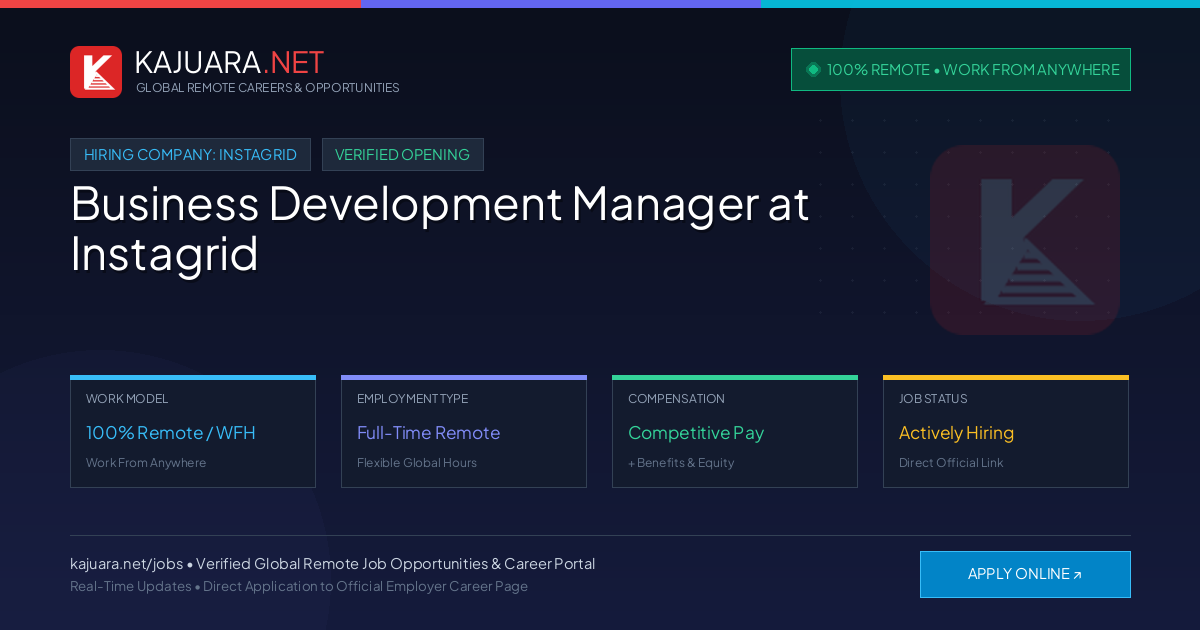Click the Apply Online button
This screenshot has height=630, width=1200.
(x=1025, y=574)
